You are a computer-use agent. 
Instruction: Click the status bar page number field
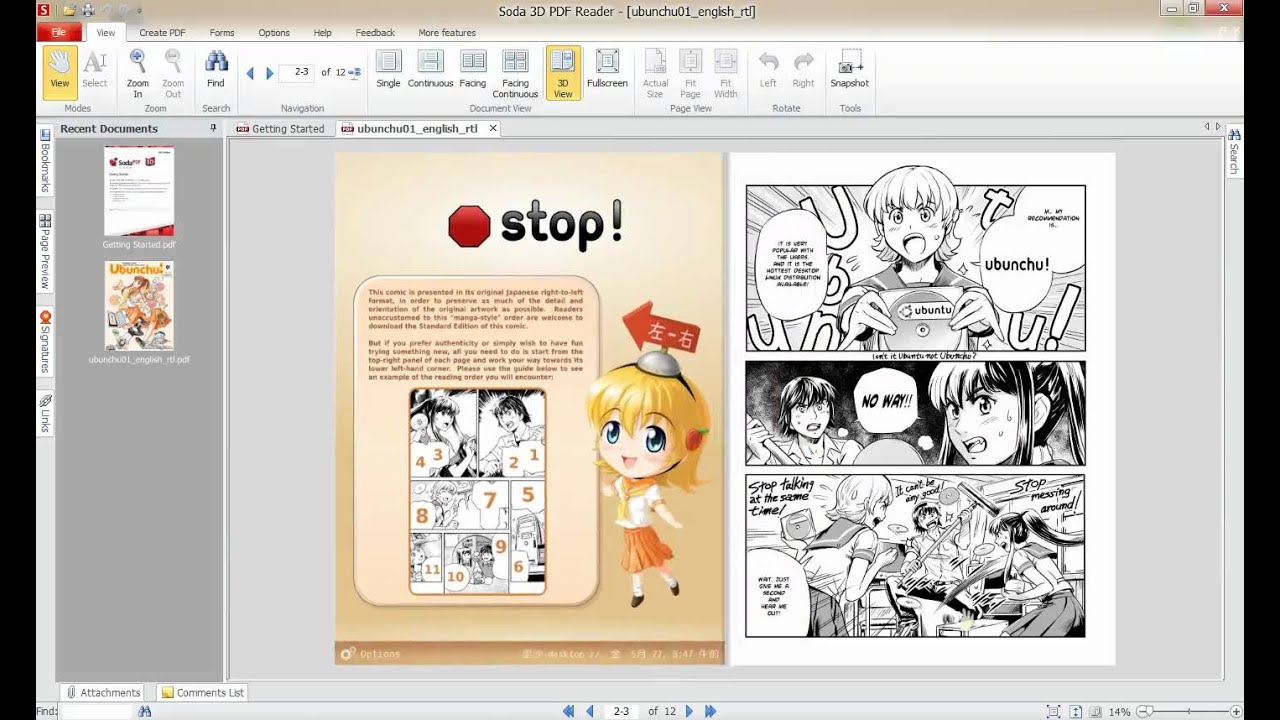tap(621, 711)
